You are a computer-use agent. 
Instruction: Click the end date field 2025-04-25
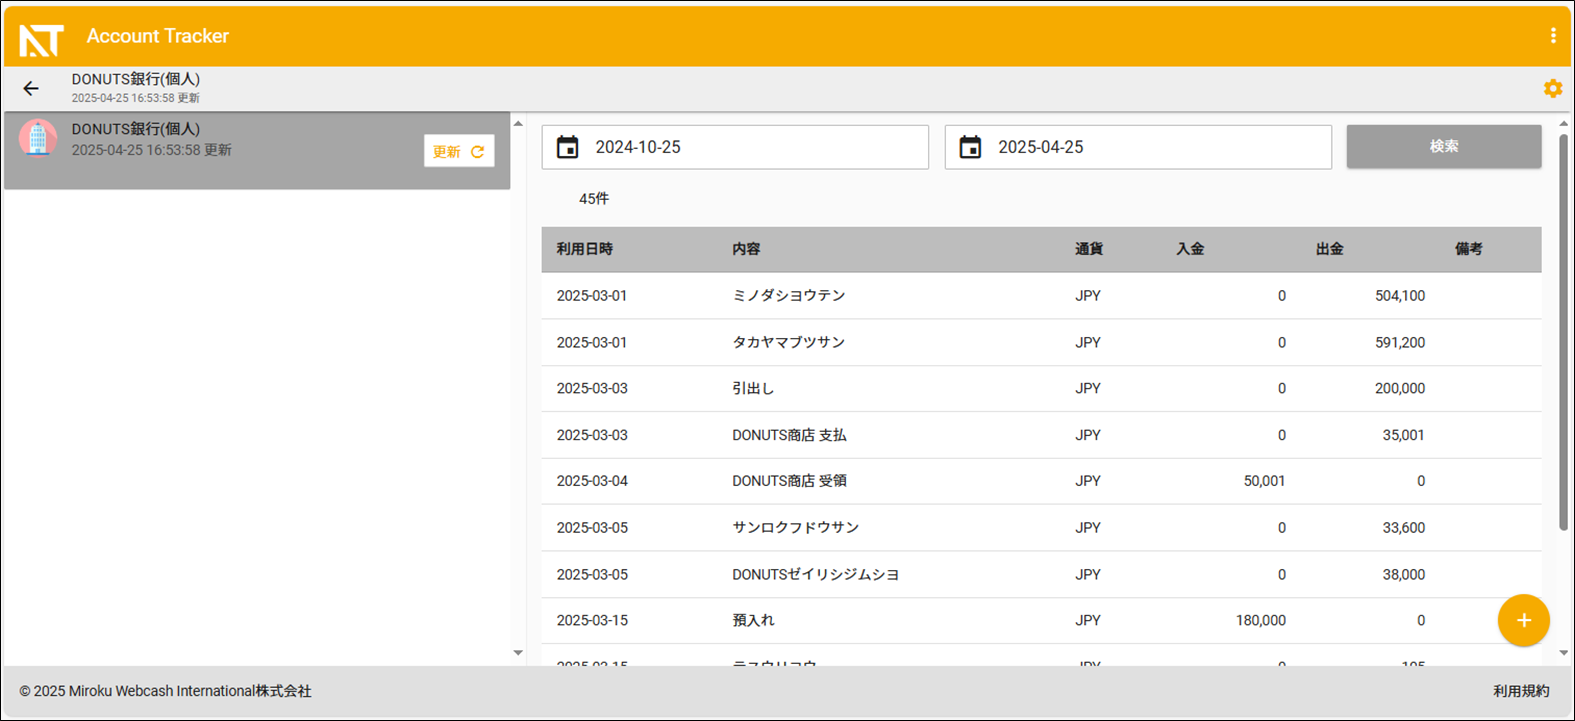coord(1138,147)
